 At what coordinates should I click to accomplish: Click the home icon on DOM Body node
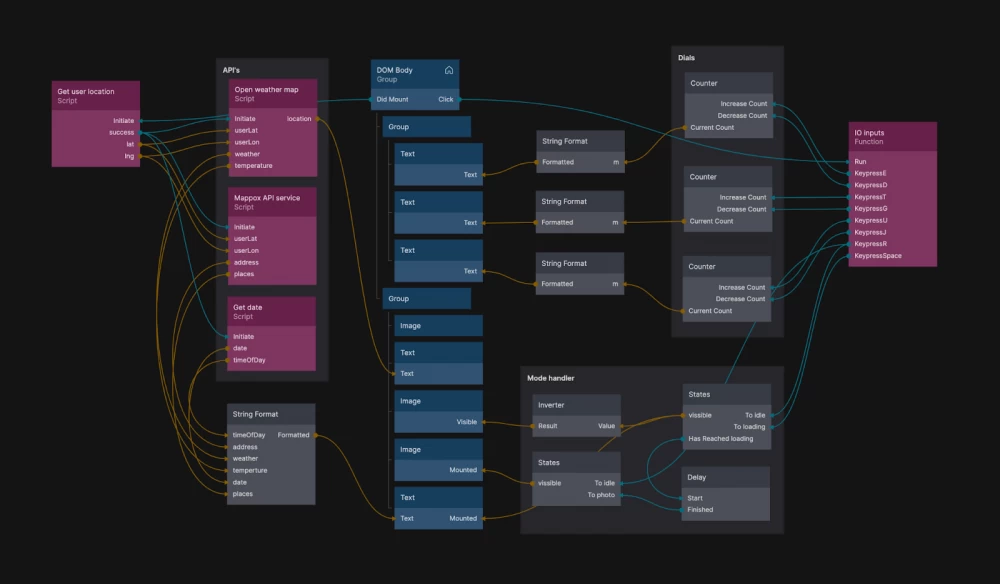[449, 70]
